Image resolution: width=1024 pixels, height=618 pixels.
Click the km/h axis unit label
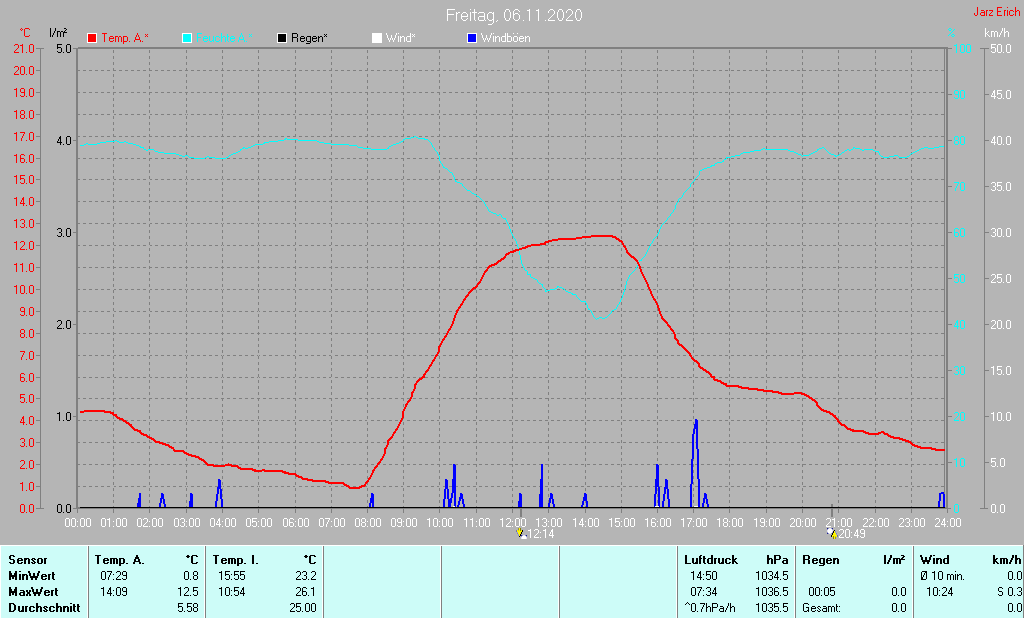996,33
